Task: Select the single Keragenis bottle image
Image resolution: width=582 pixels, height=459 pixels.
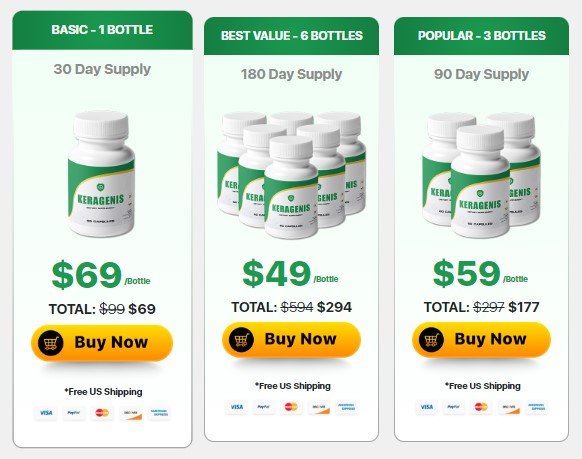Action: tap(102, 174)
